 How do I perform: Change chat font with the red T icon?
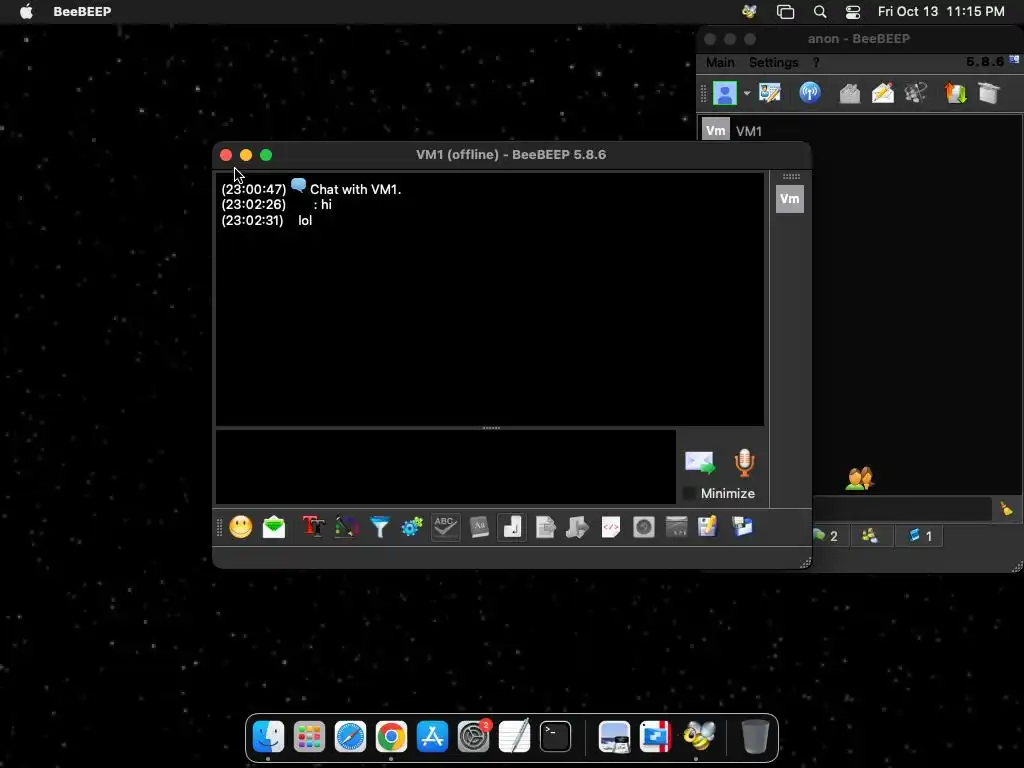click(x=313, y=526)
